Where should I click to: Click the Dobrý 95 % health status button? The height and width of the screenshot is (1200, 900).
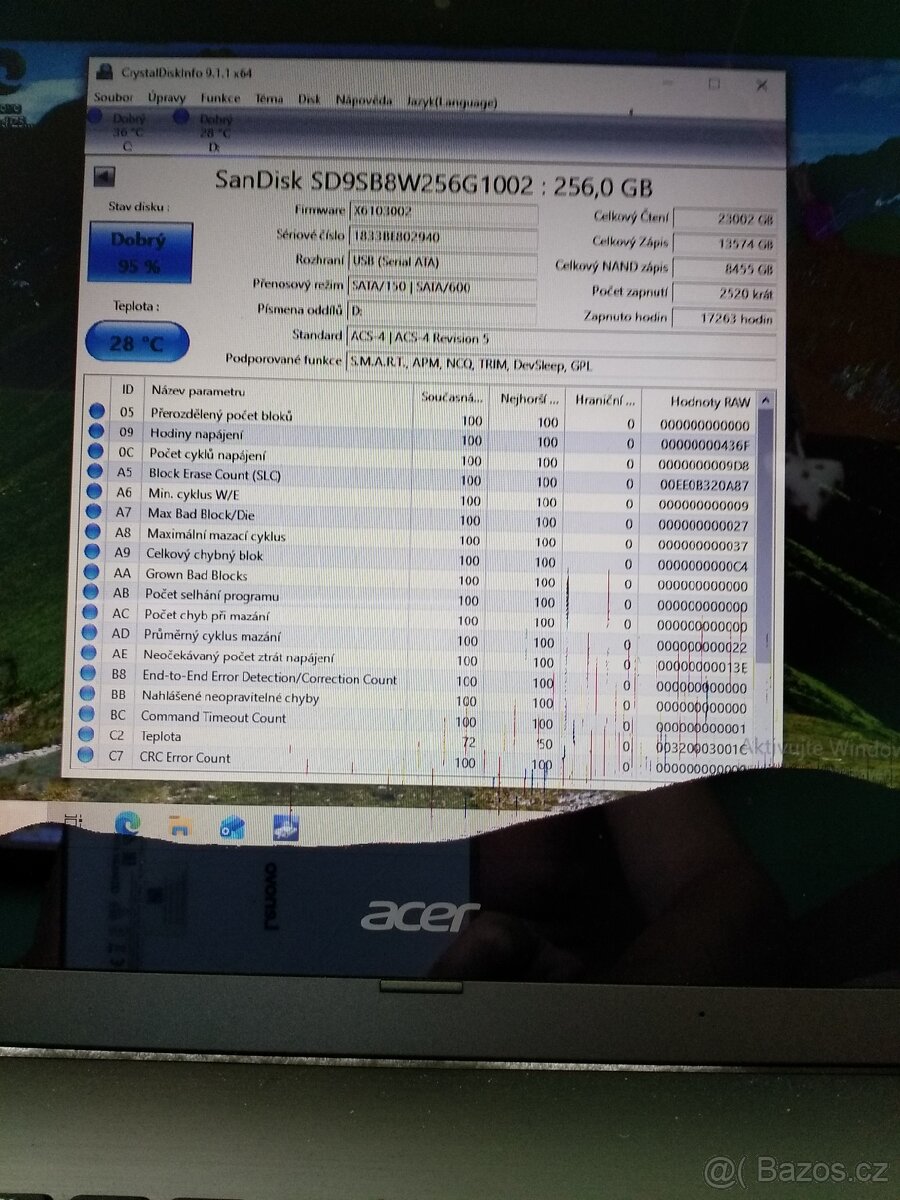pyautogui.click(x=139, y=252)
